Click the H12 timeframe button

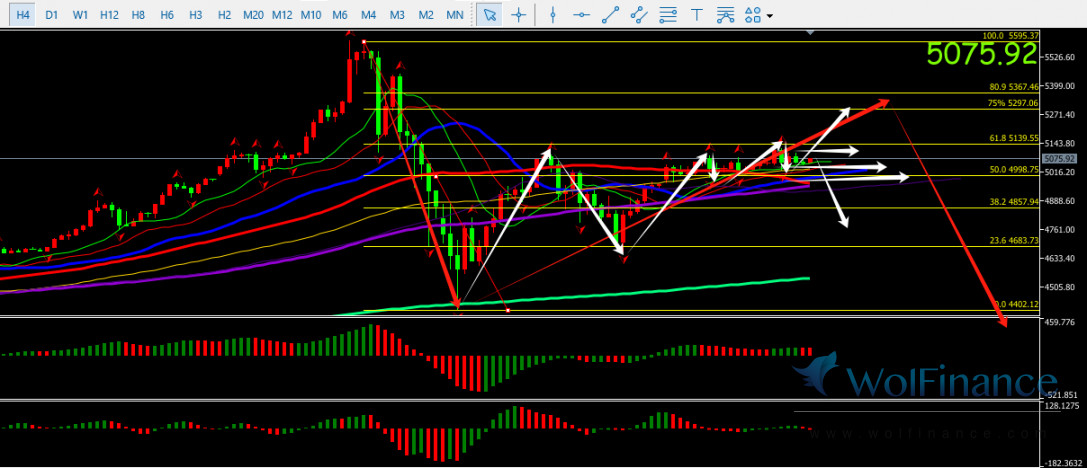coord(110,15)
